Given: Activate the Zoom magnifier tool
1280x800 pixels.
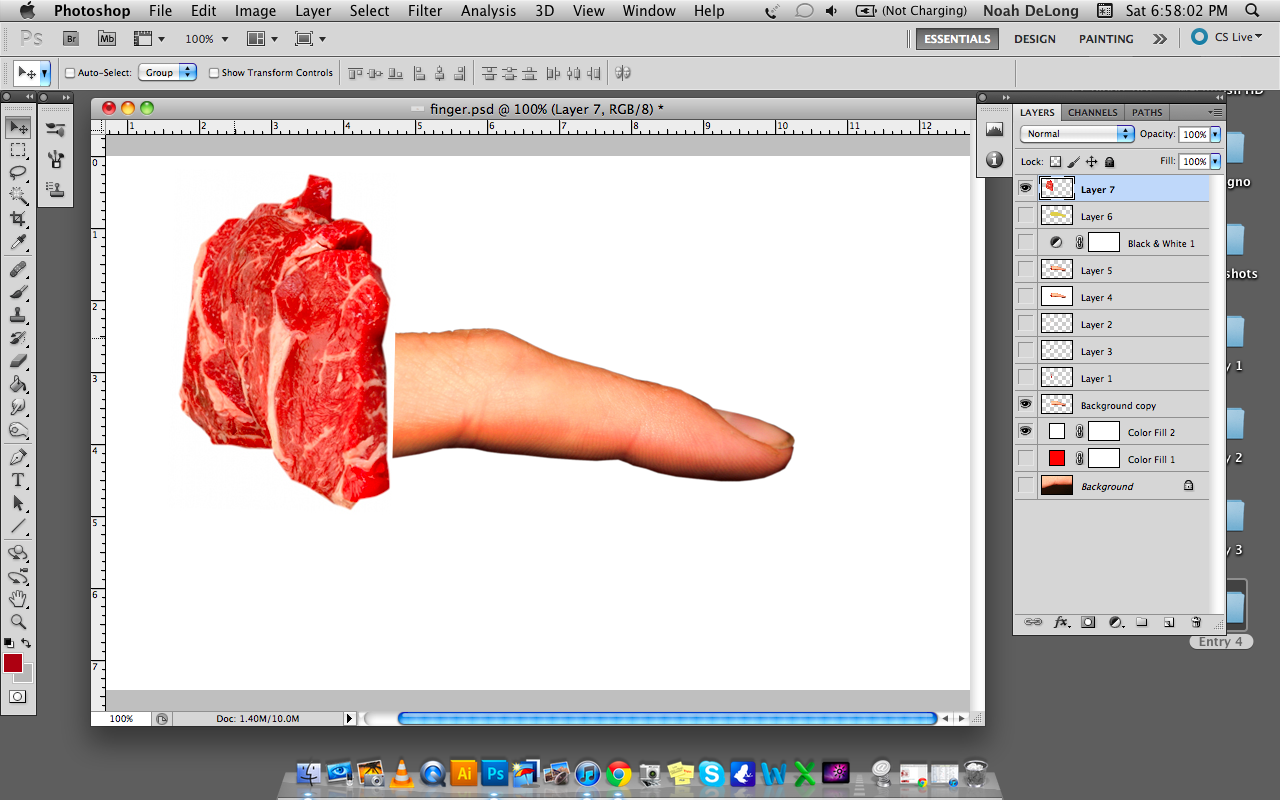Looking at the screenshot, I should pos(18,622).
